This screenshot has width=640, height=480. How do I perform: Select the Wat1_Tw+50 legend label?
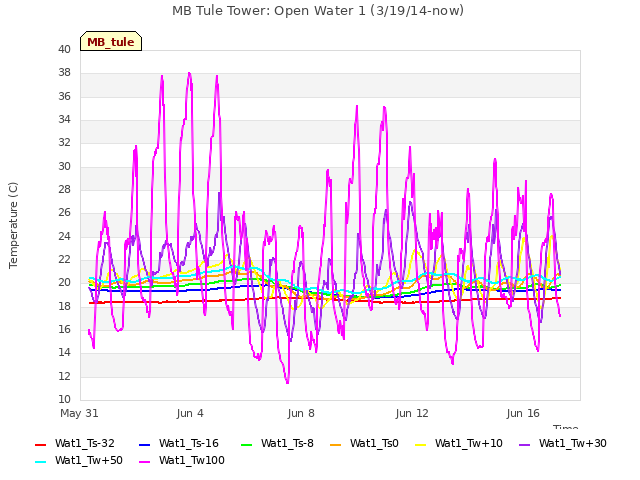click(89, 461)
